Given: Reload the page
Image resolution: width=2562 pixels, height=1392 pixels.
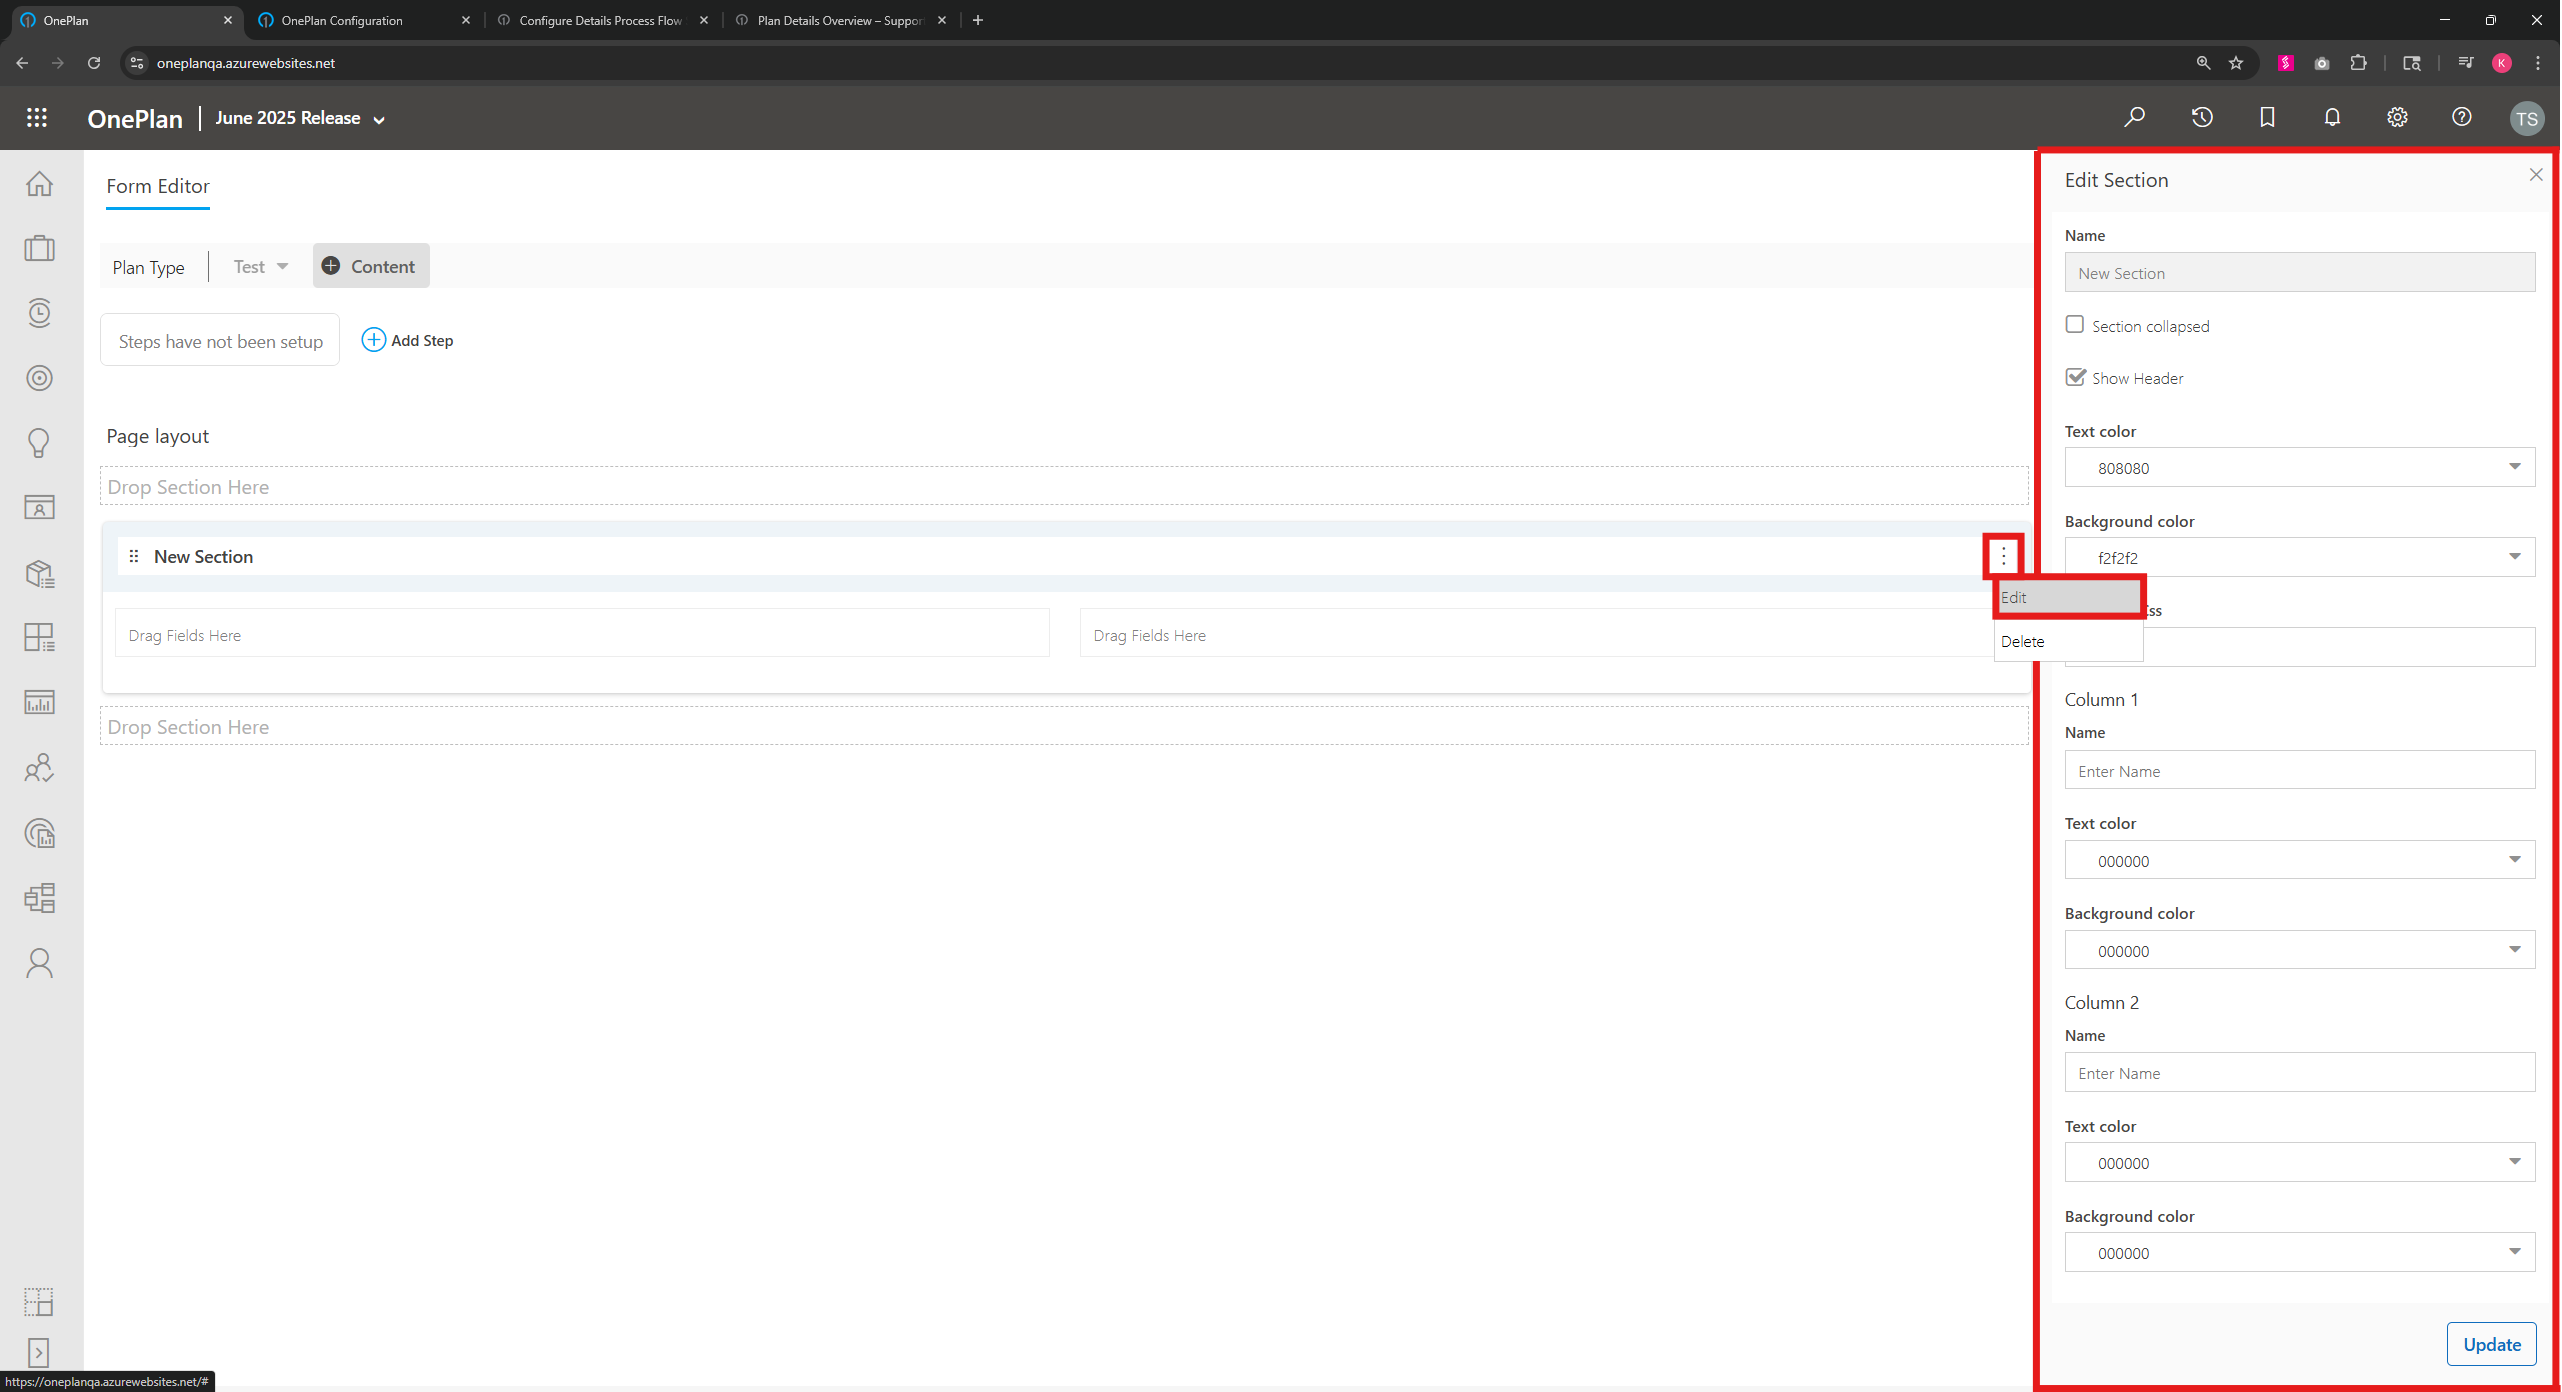Looking at the screenshot, I should click(x=94, y=63).
